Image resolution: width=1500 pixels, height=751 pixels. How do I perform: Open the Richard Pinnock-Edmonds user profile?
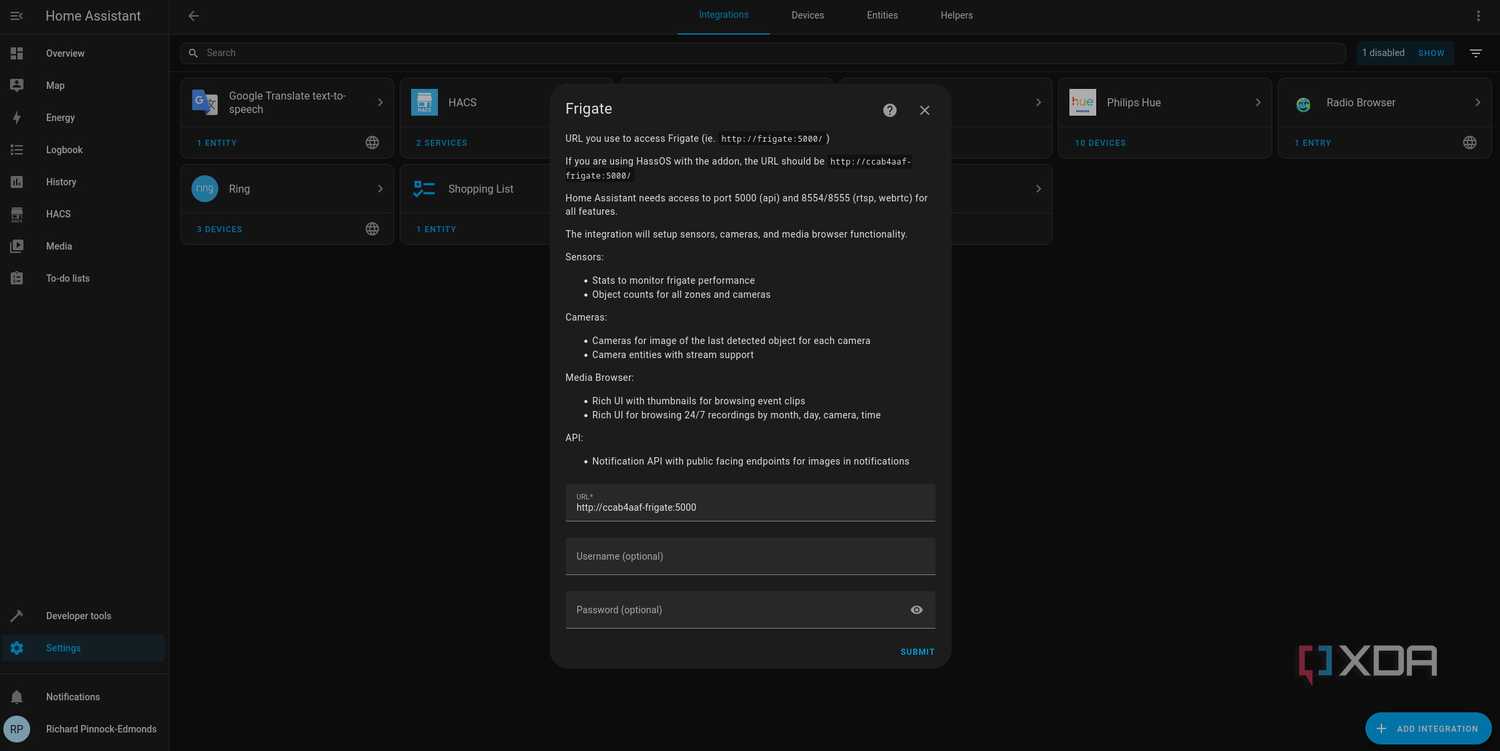click(84, 729)
